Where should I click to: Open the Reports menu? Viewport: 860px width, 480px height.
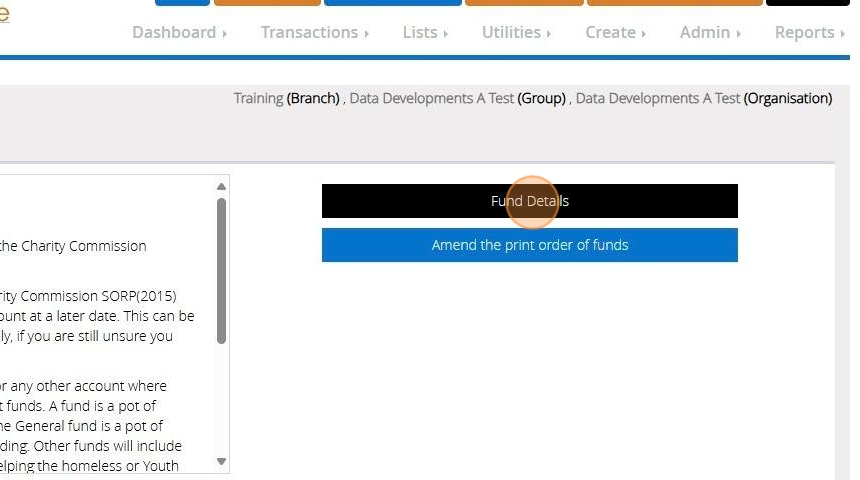[810, 32]
